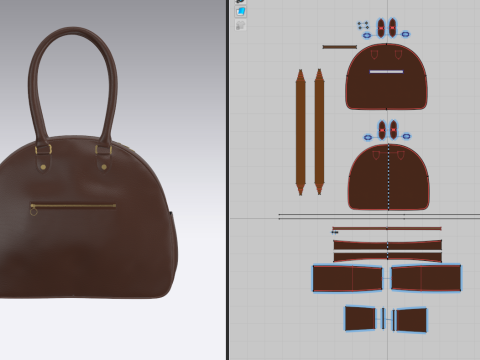Select the right large rectangular side panel

pyautogui.click(x=426, y=278)
